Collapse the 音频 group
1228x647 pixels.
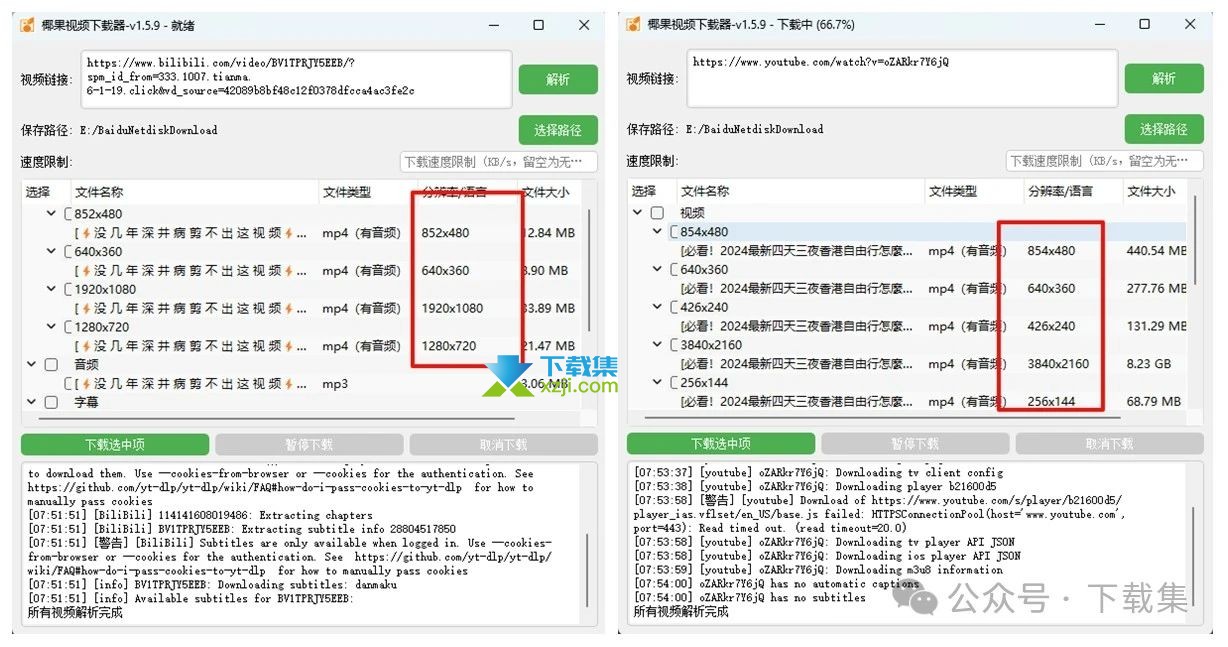(x=31, y=365)
